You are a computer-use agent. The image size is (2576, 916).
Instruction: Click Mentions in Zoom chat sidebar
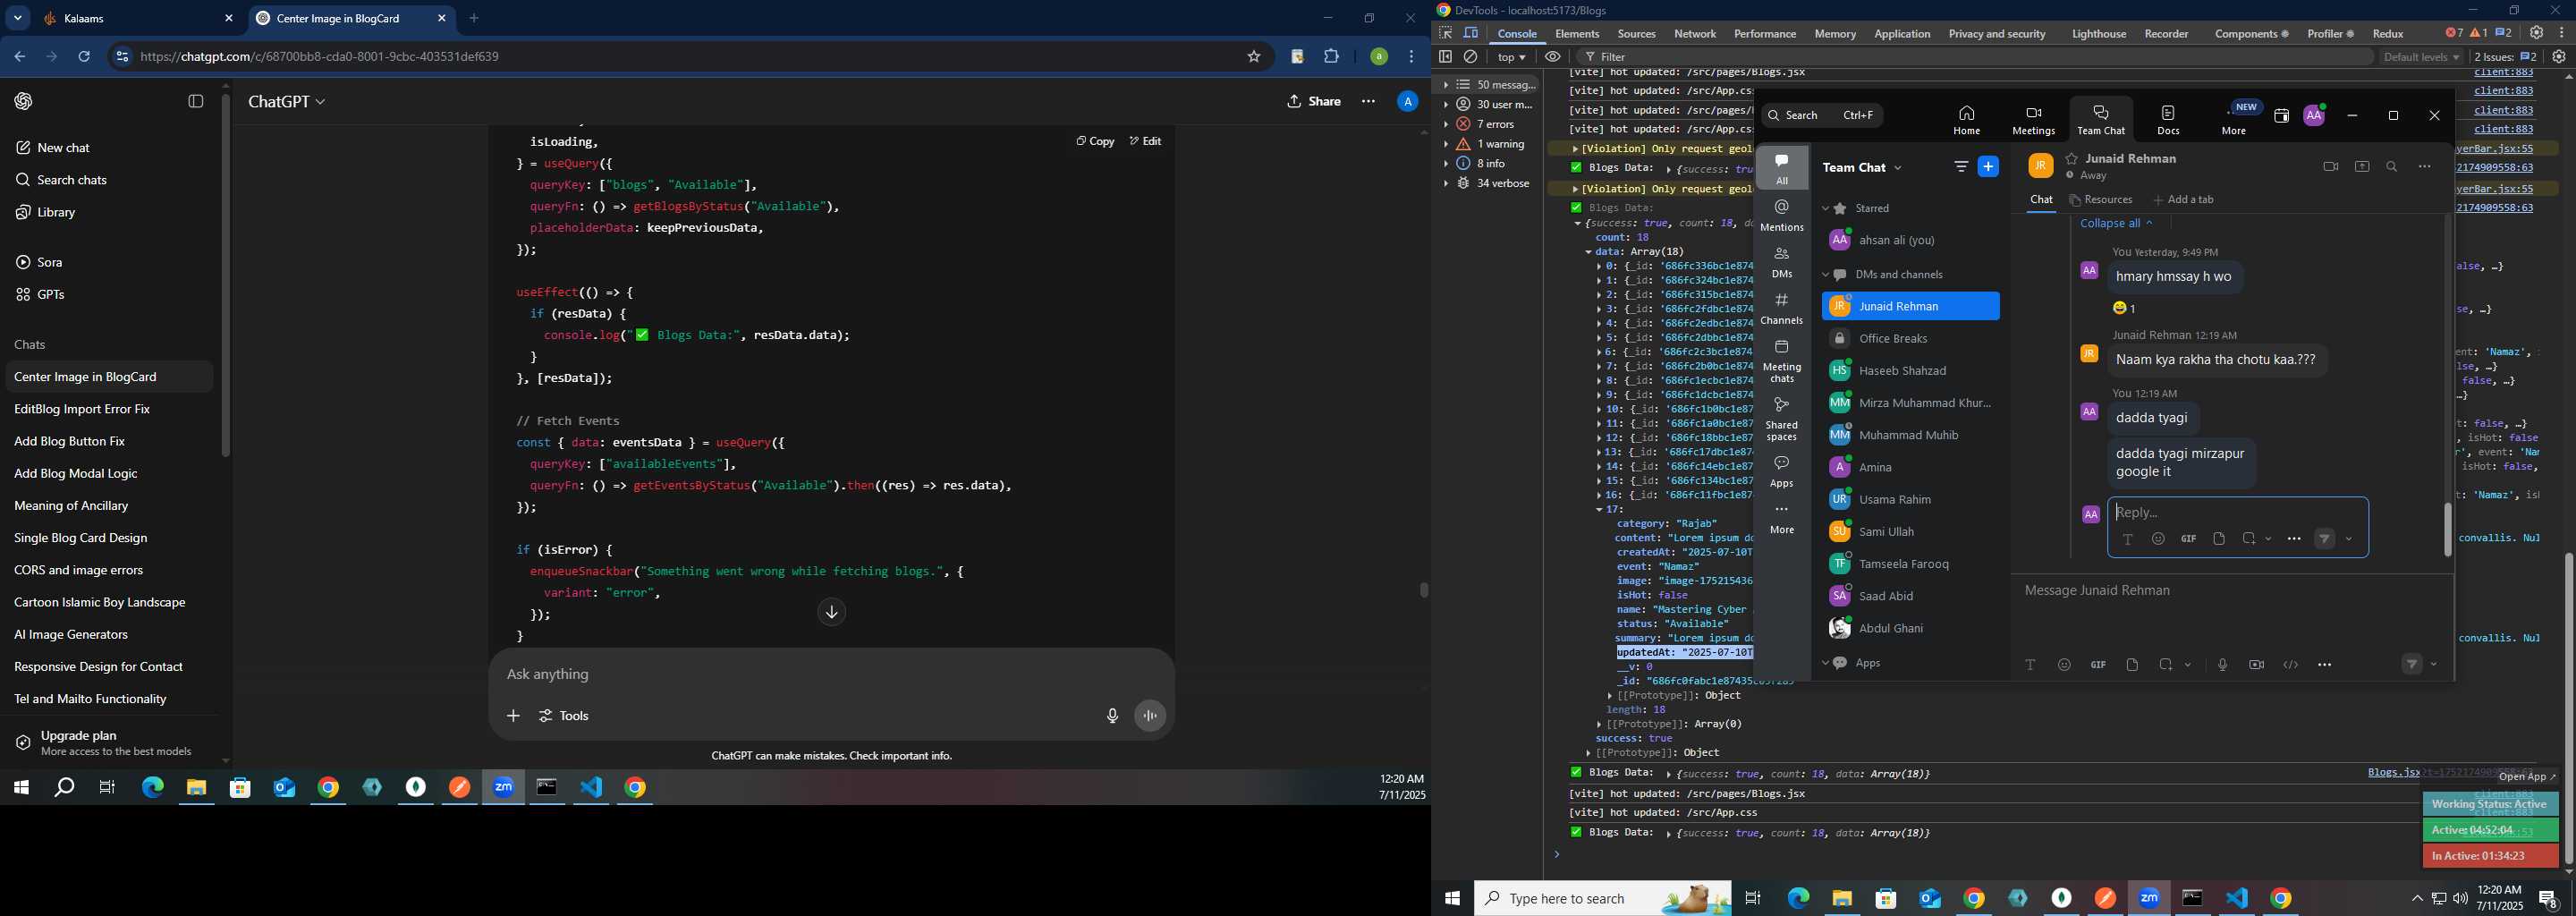(1782, 215)
